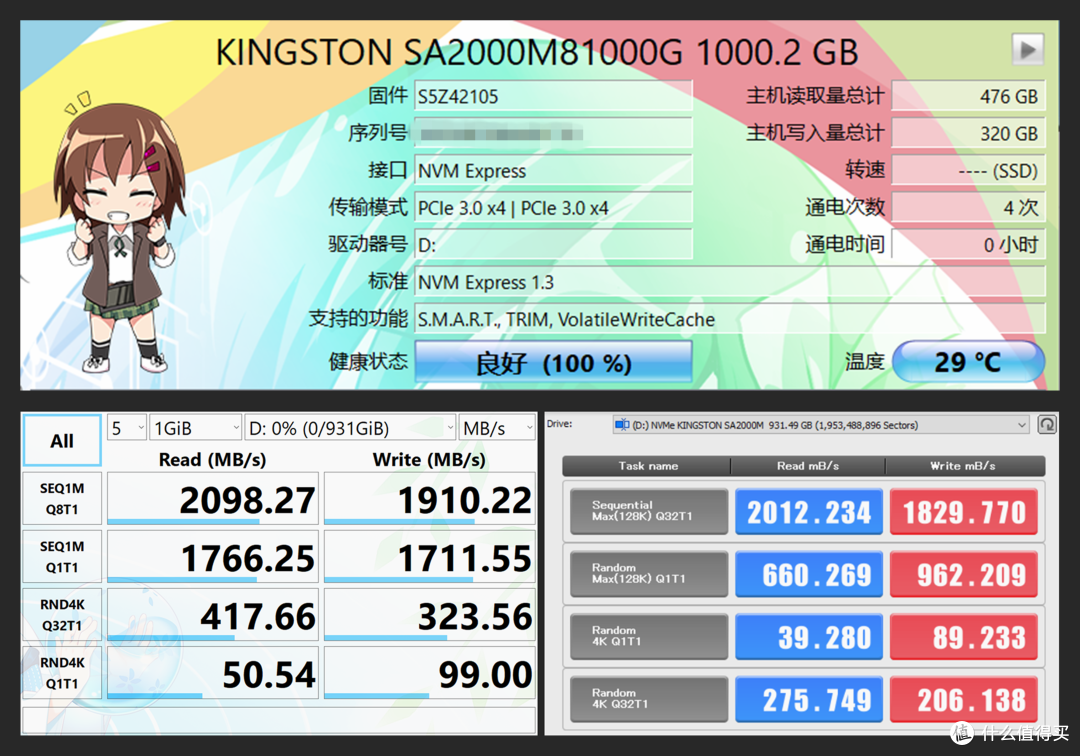This screenshot has height=756, width=1080.
Task: Toggle the temperature display showing 29 ℃
Action: click(x=968, y=362)
